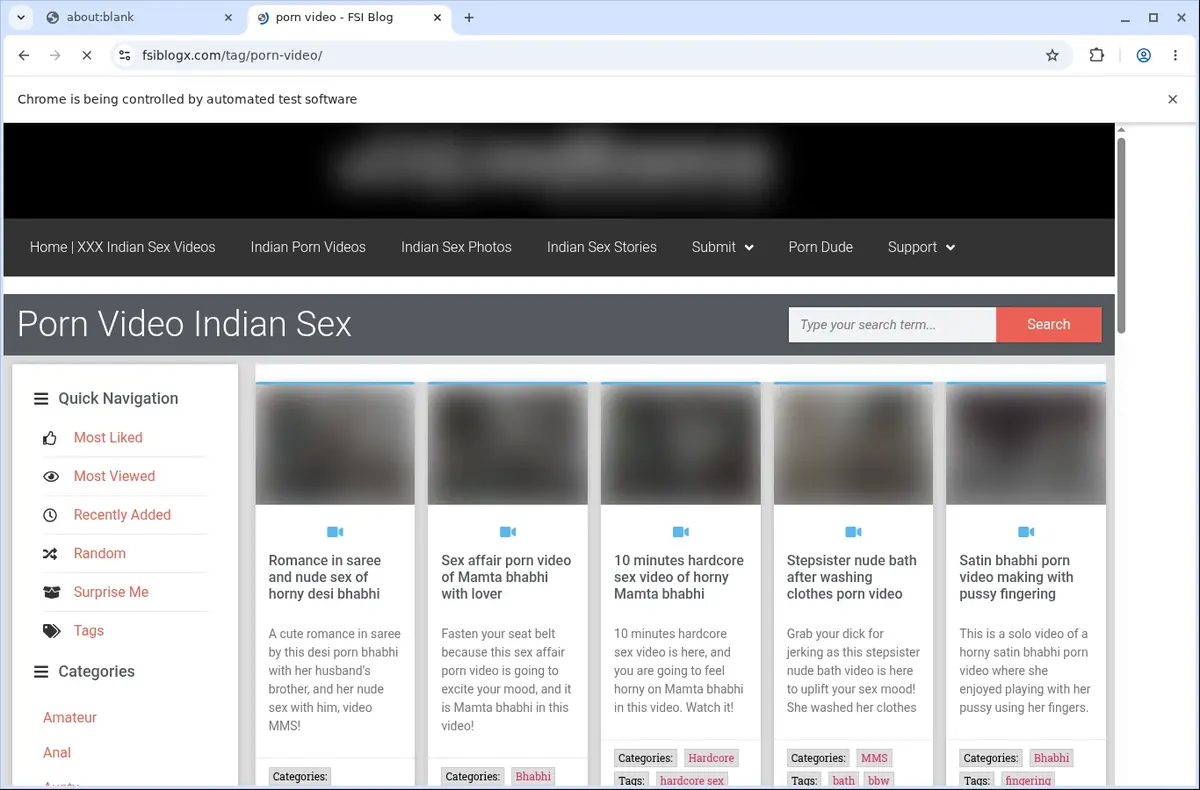Click the address bar URL
Viewport: 1200px width, 790px height.
(x=230, y=56)
